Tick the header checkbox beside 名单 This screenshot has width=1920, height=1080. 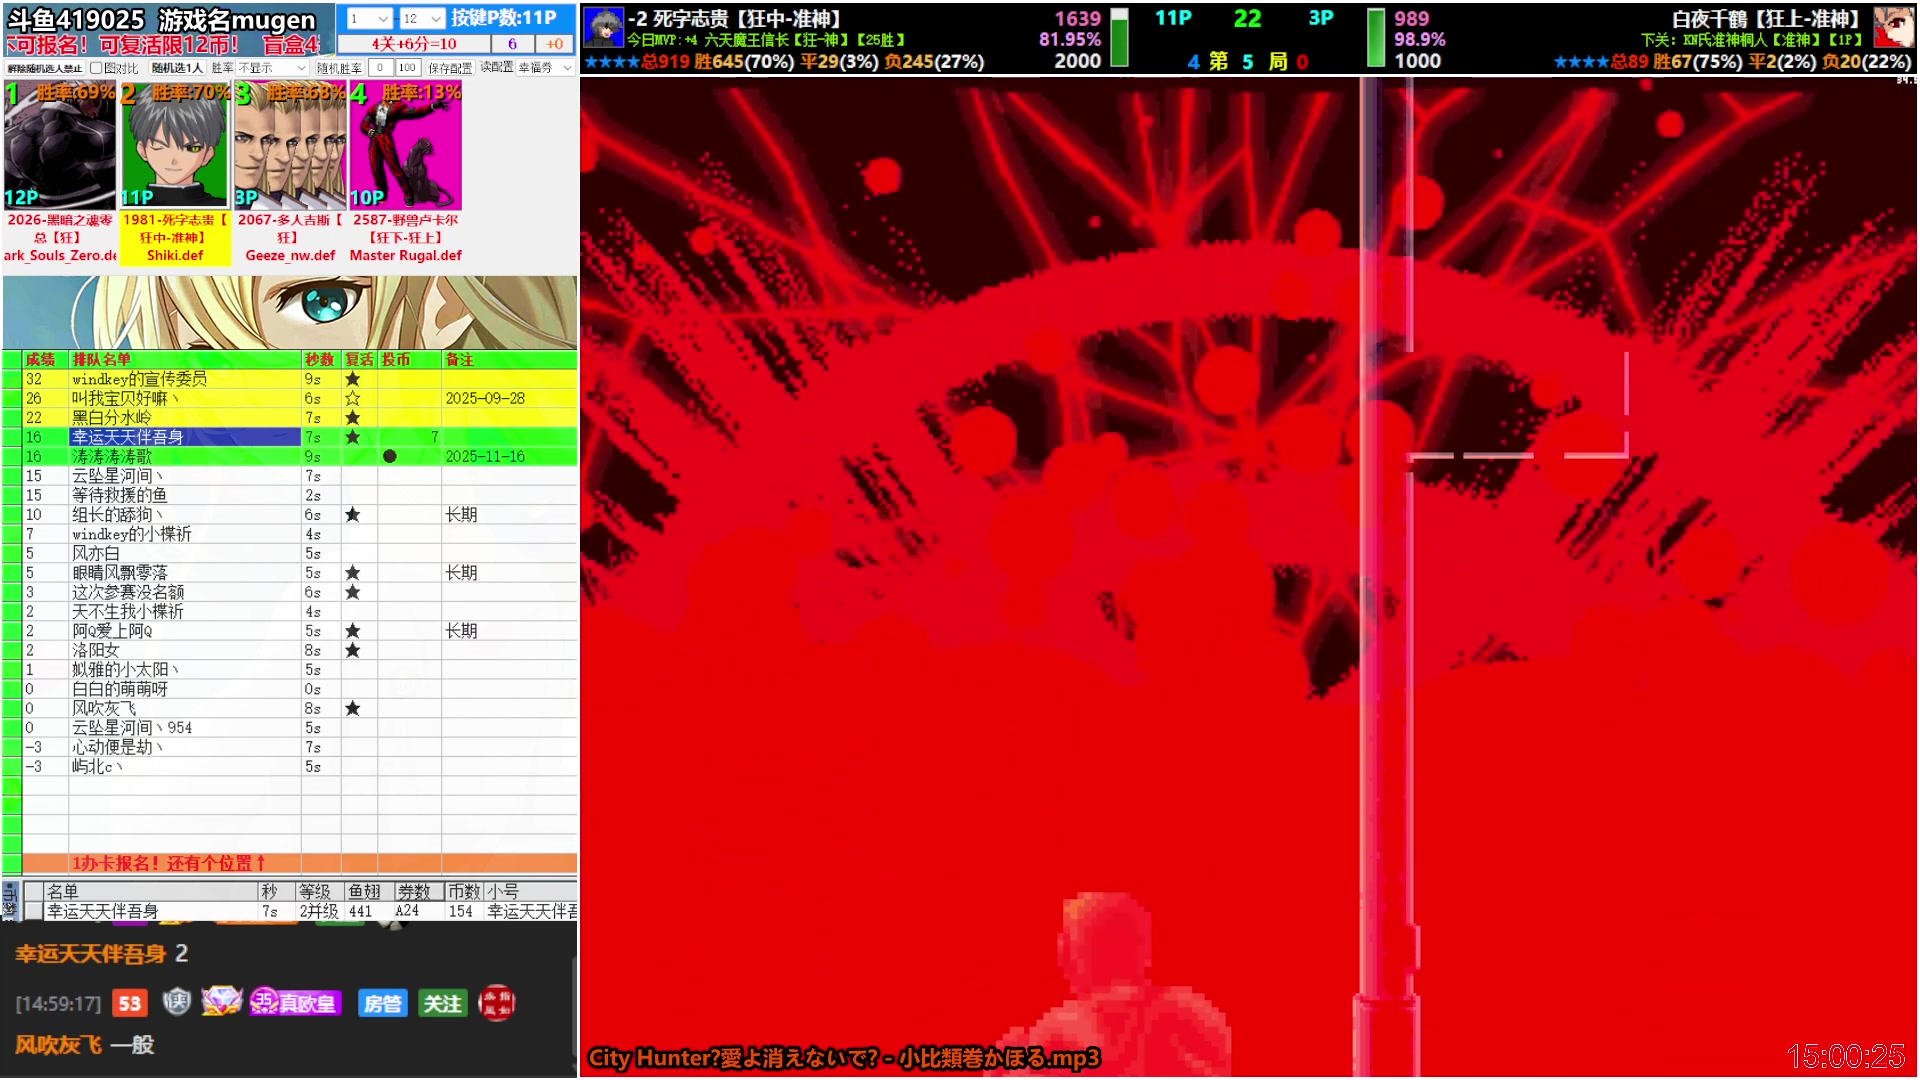[x=33, y=891]
